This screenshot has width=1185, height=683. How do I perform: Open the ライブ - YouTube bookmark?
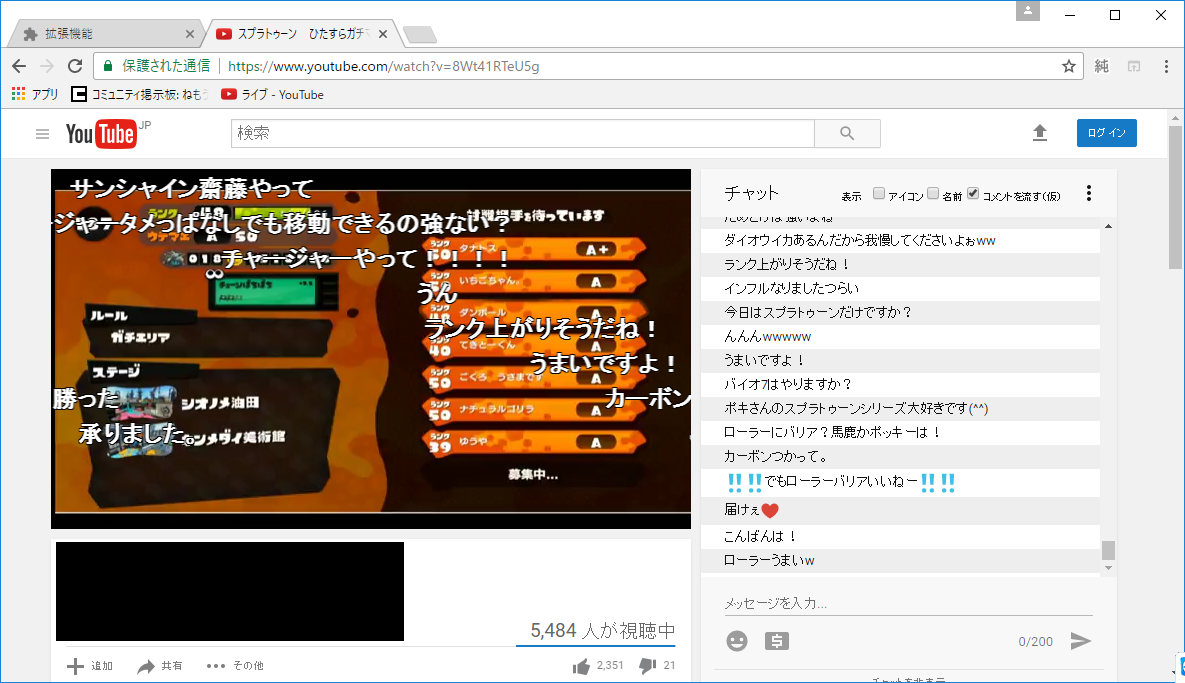click(x=272, y=94)
